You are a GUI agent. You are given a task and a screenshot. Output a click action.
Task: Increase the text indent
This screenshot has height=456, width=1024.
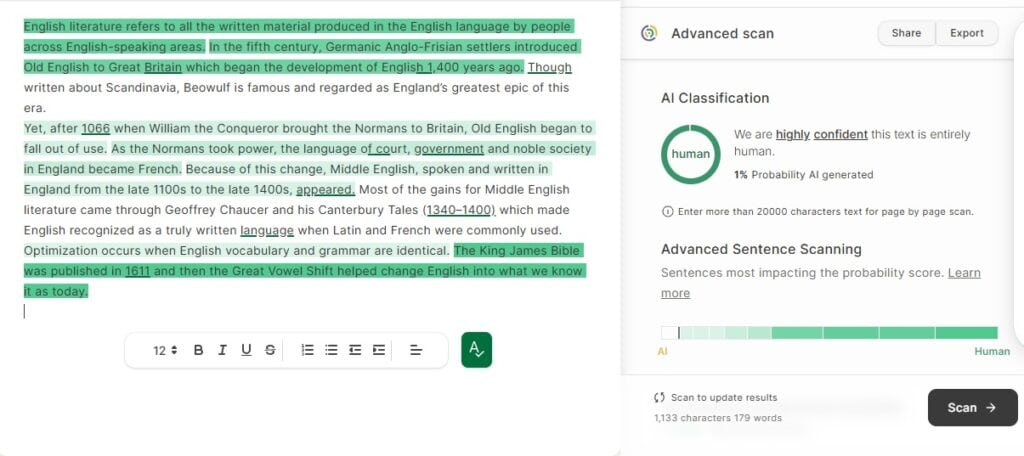click(x=379, y=350)
